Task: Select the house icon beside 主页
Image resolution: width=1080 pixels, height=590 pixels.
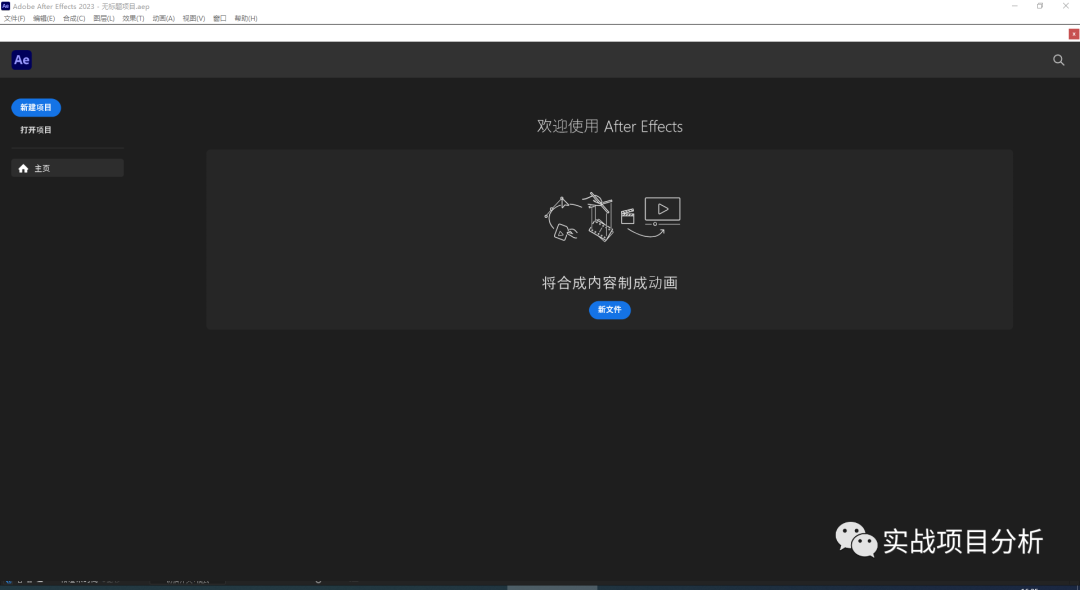Action: [x=23, y=167]
